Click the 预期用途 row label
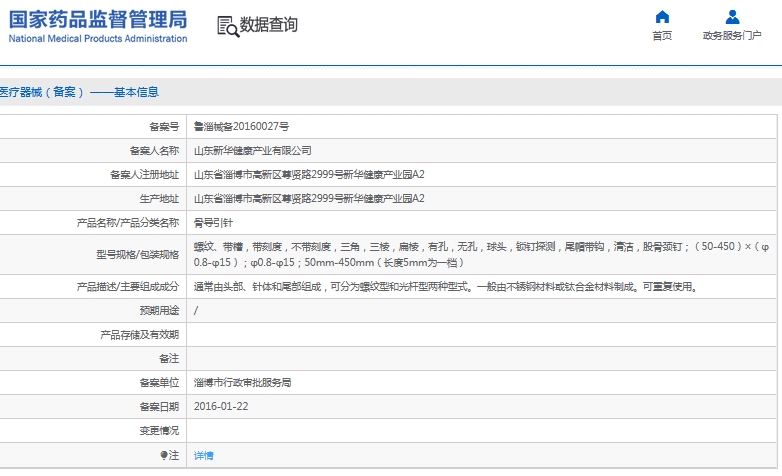Screen dimensions: 782x476 point(159,310)
